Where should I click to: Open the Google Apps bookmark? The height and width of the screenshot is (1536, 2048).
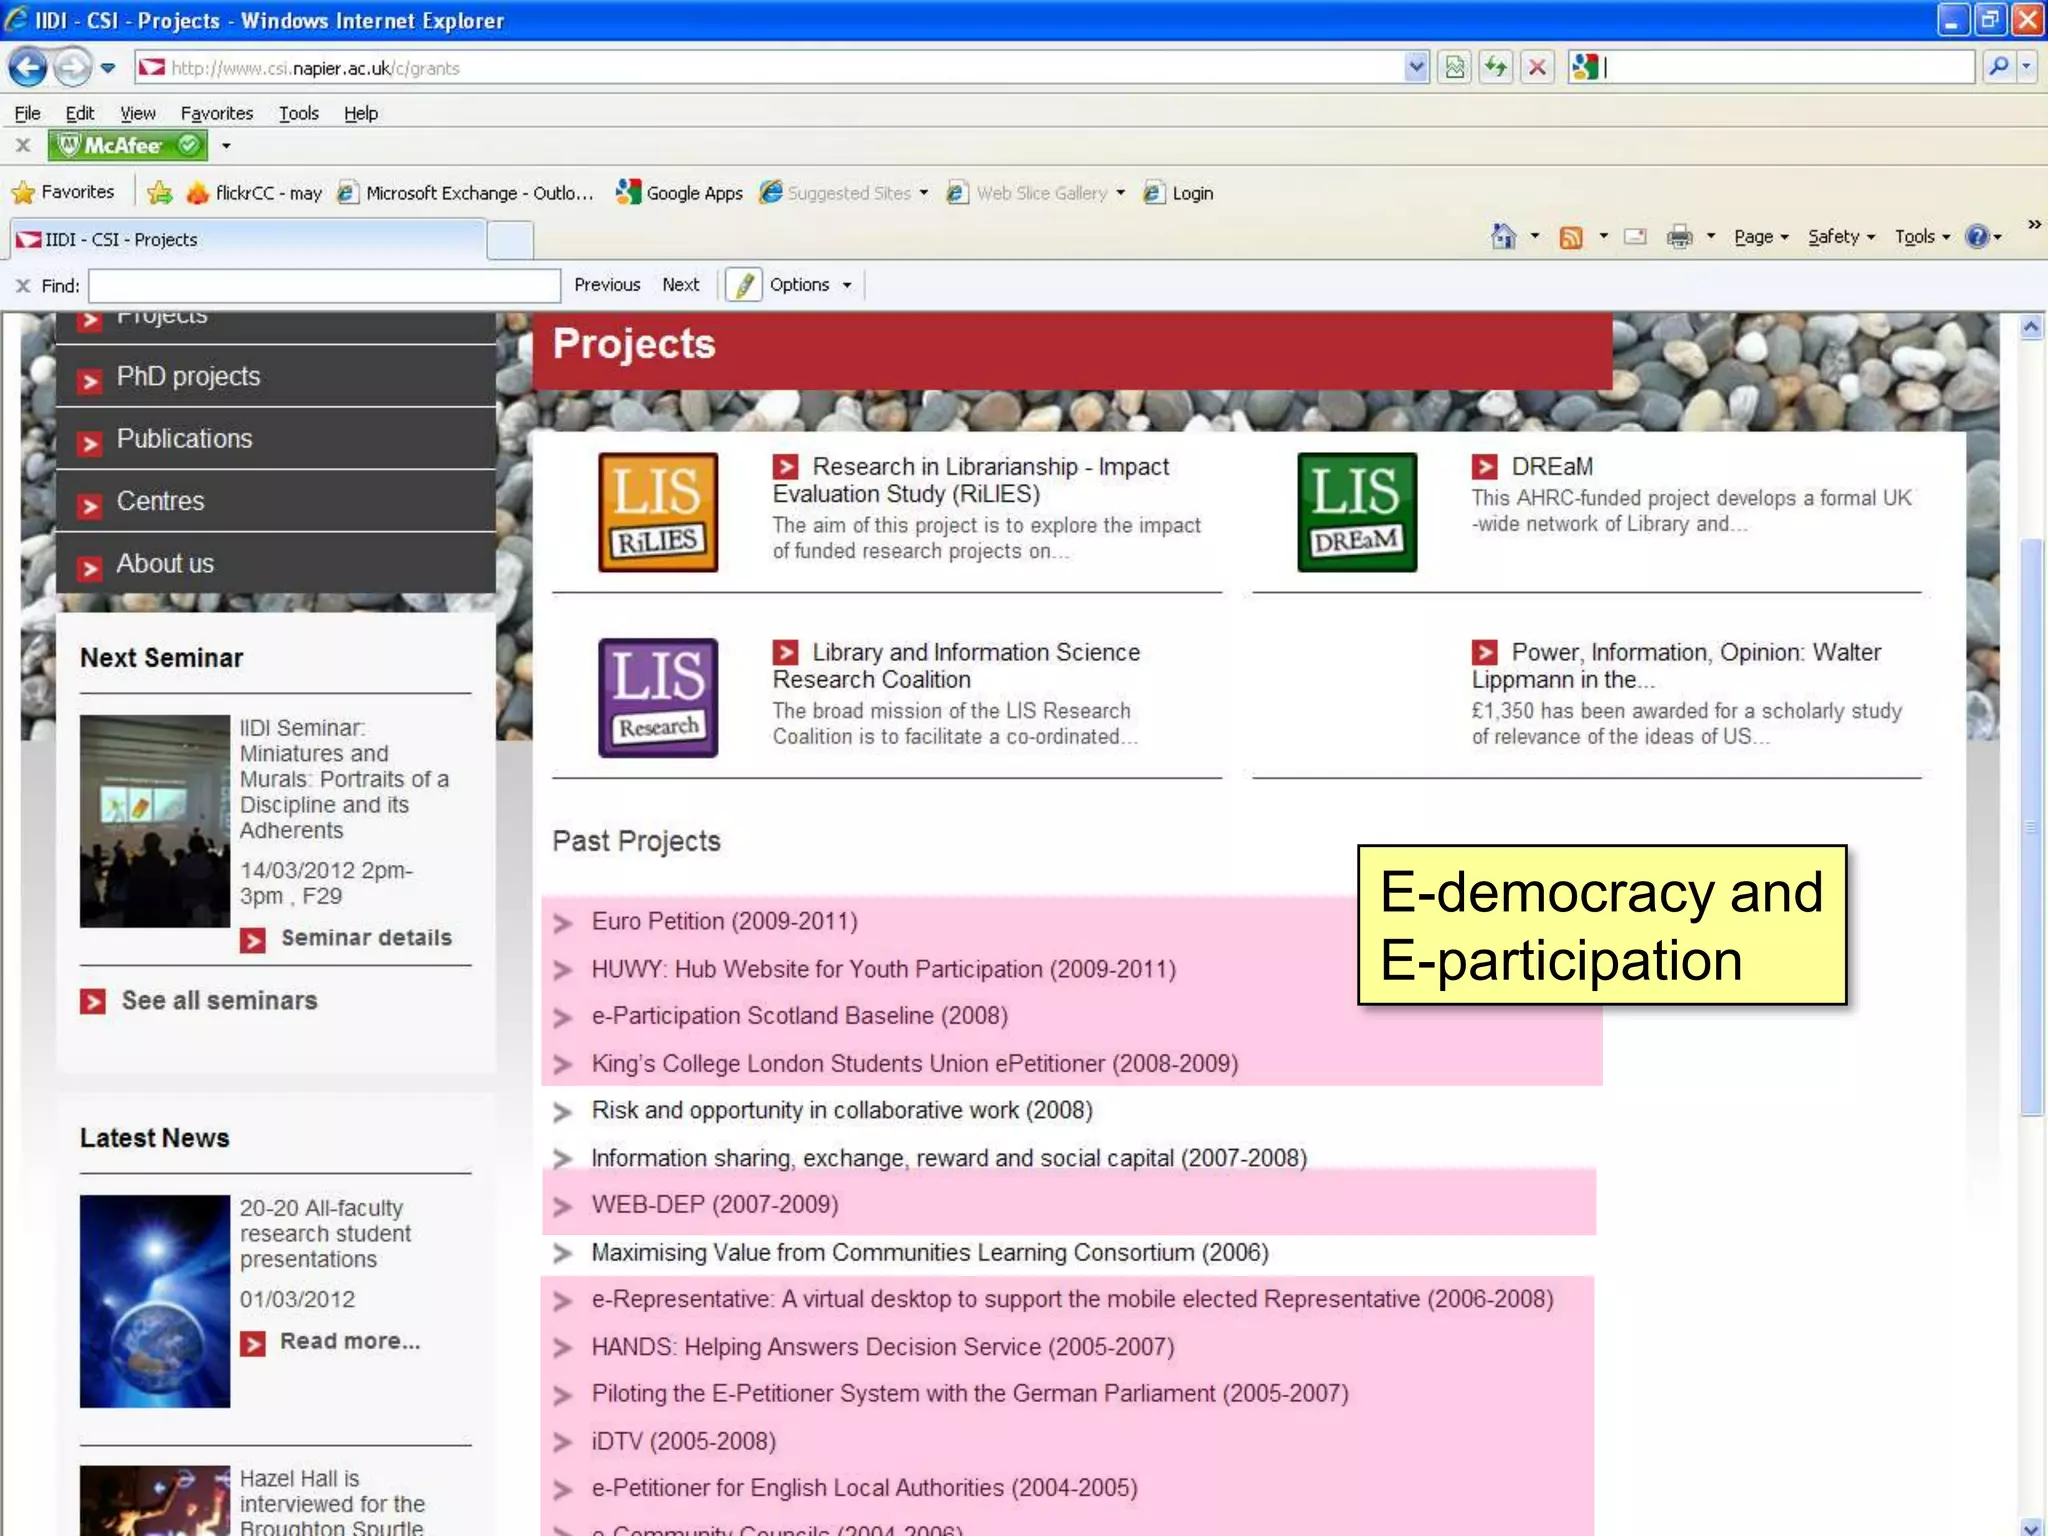[679, 192]
